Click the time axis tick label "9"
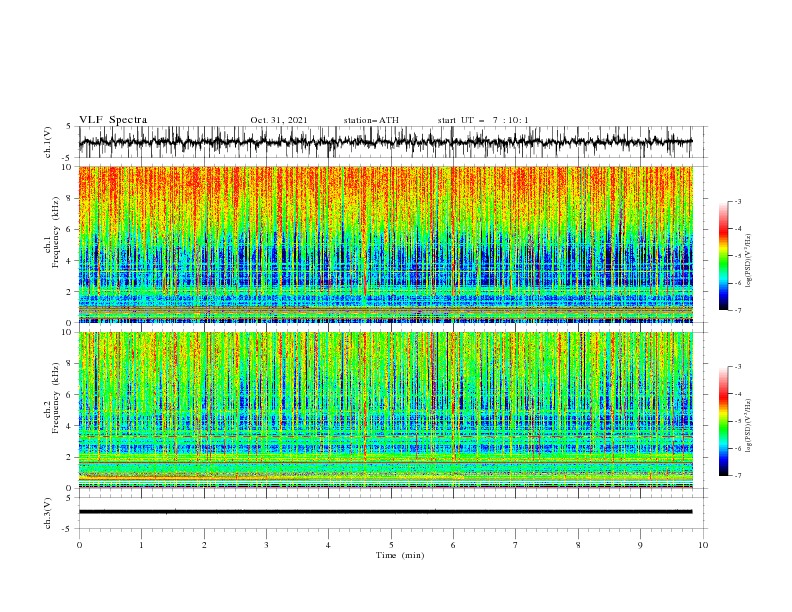The width and height of the screenshot is (792, 612). [640, 545]
